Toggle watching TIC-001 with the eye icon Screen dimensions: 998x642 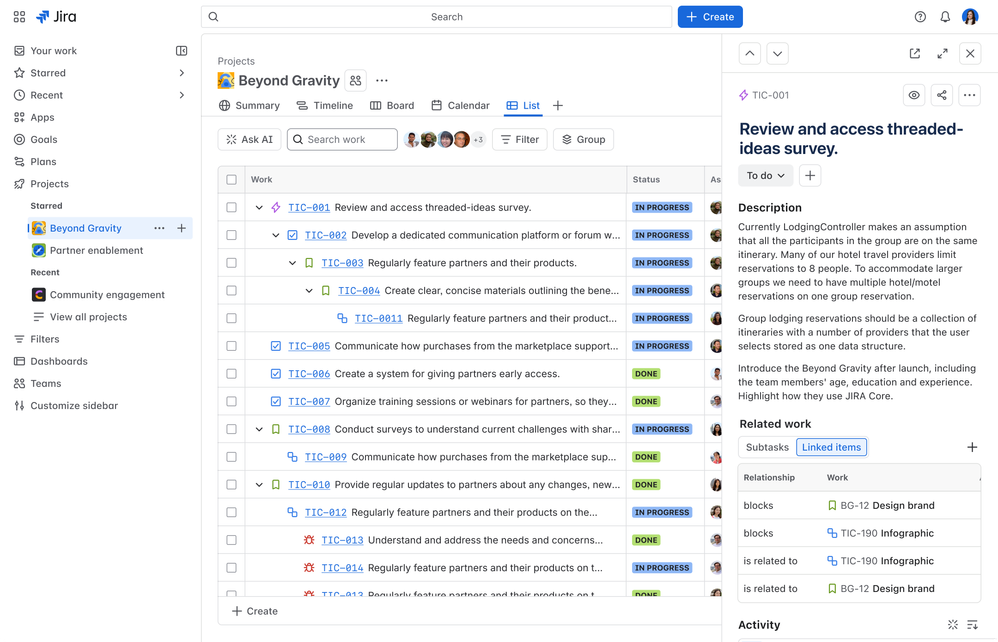tap(914, 95)
